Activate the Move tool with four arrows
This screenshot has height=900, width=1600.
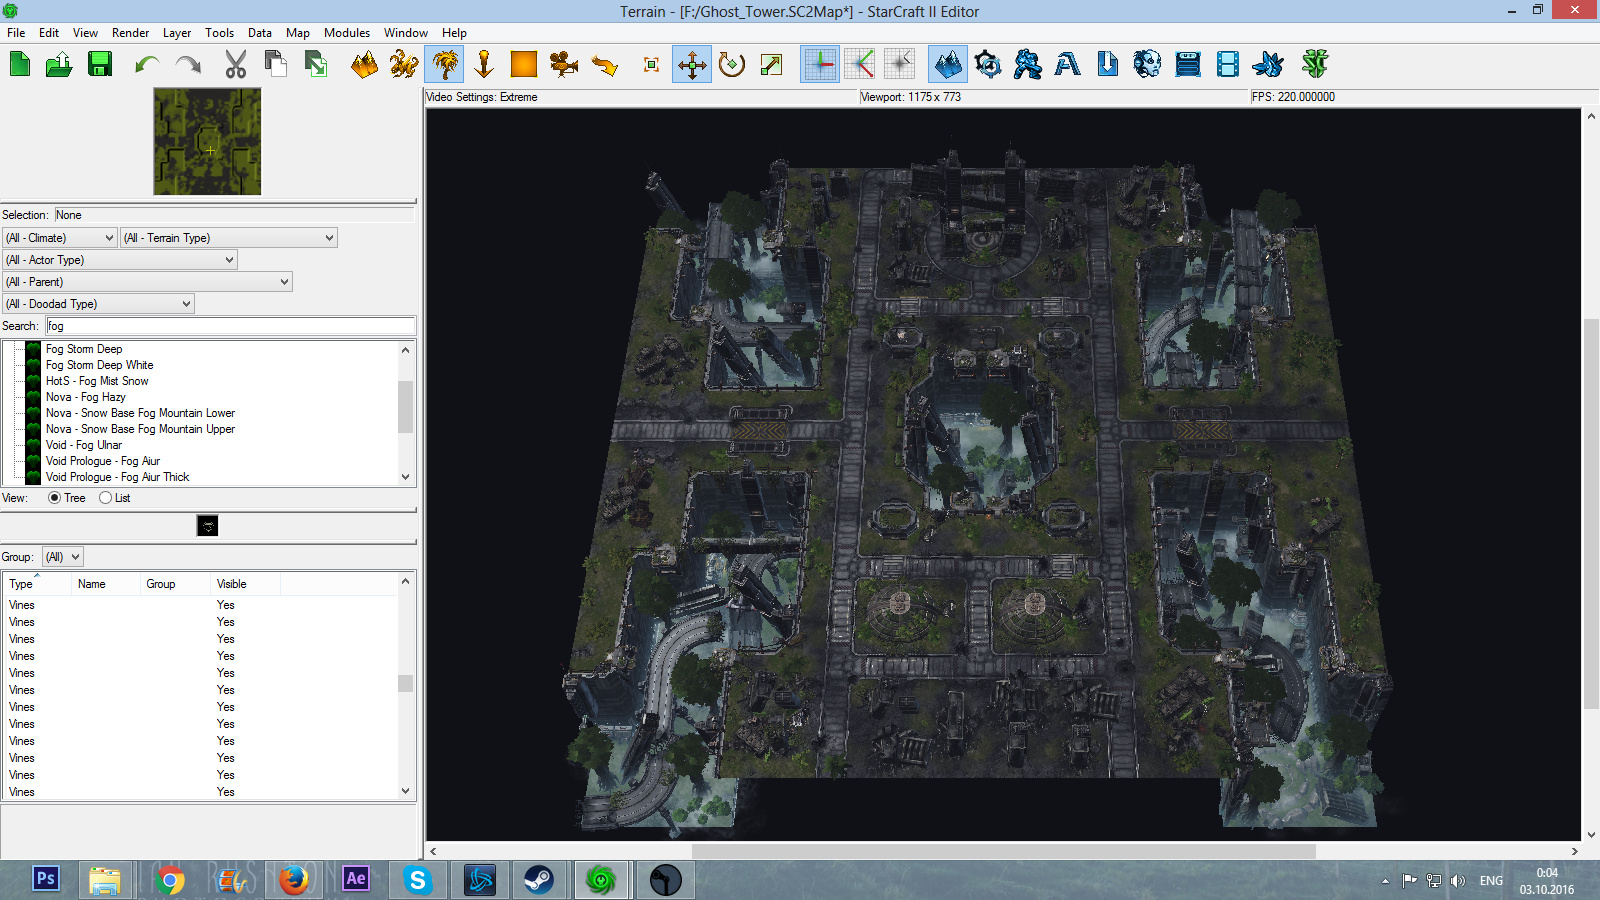pos(692,65)
